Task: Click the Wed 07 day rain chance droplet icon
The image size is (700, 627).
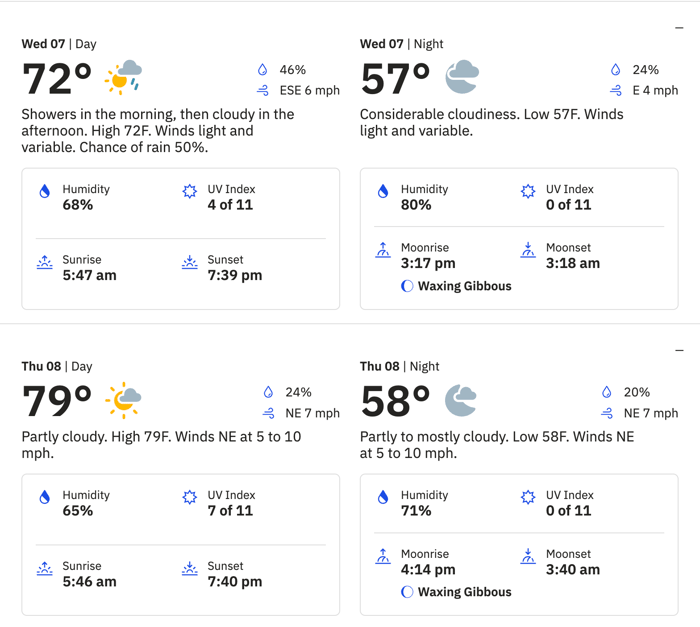Action: click(263, 70)
